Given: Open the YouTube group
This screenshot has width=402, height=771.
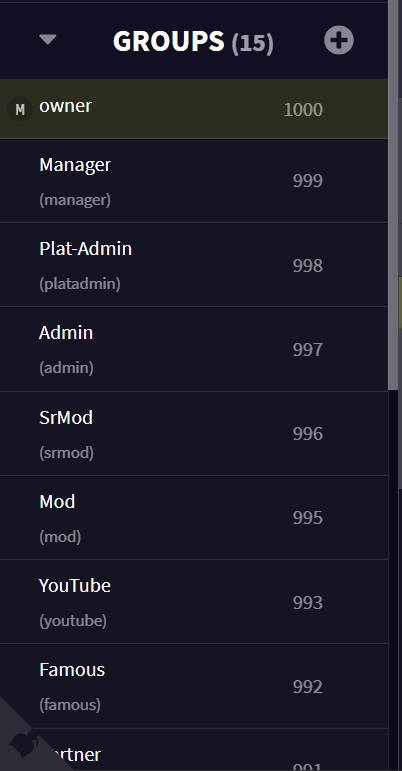Looking at the screenshot, I should (194, 602).
